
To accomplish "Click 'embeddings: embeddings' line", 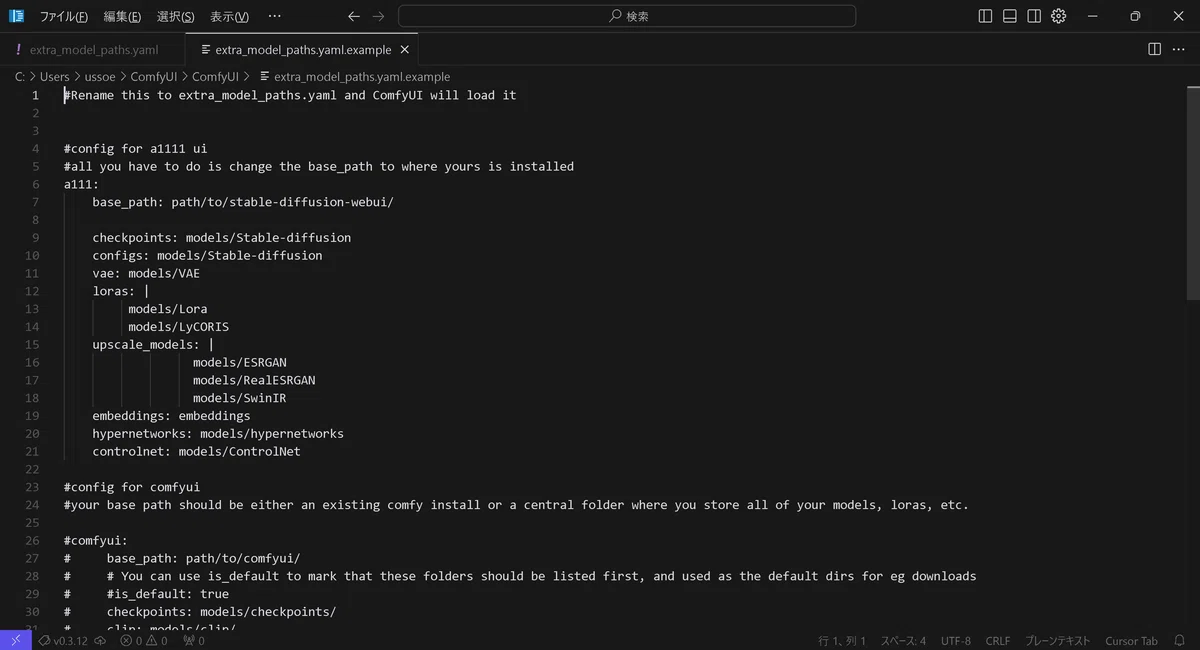I will pos(172,416).
